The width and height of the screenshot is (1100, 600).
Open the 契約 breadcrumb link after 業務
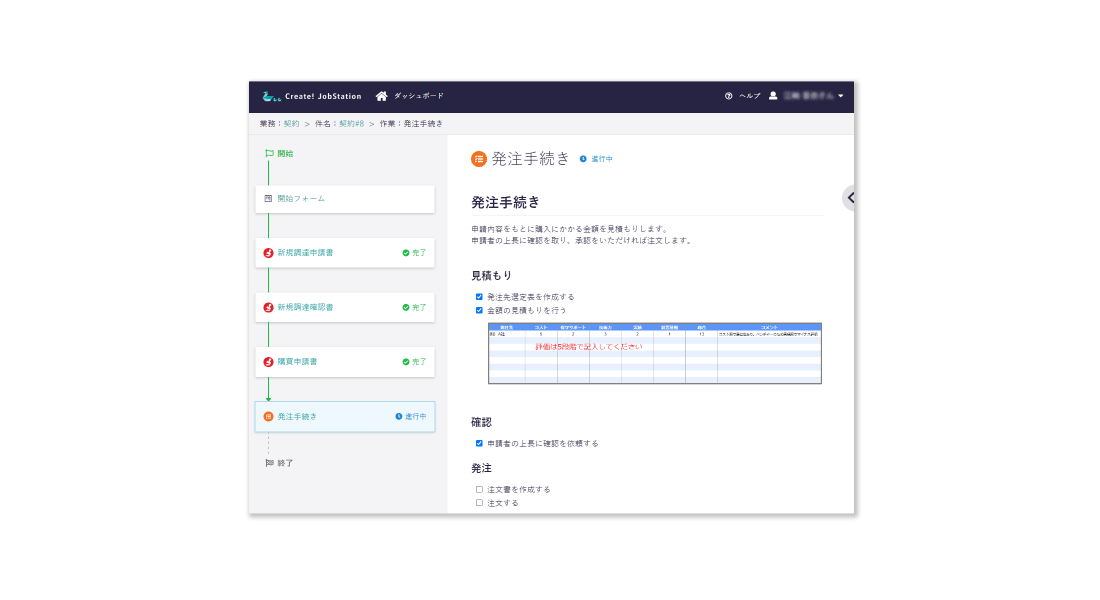point(291,124)
